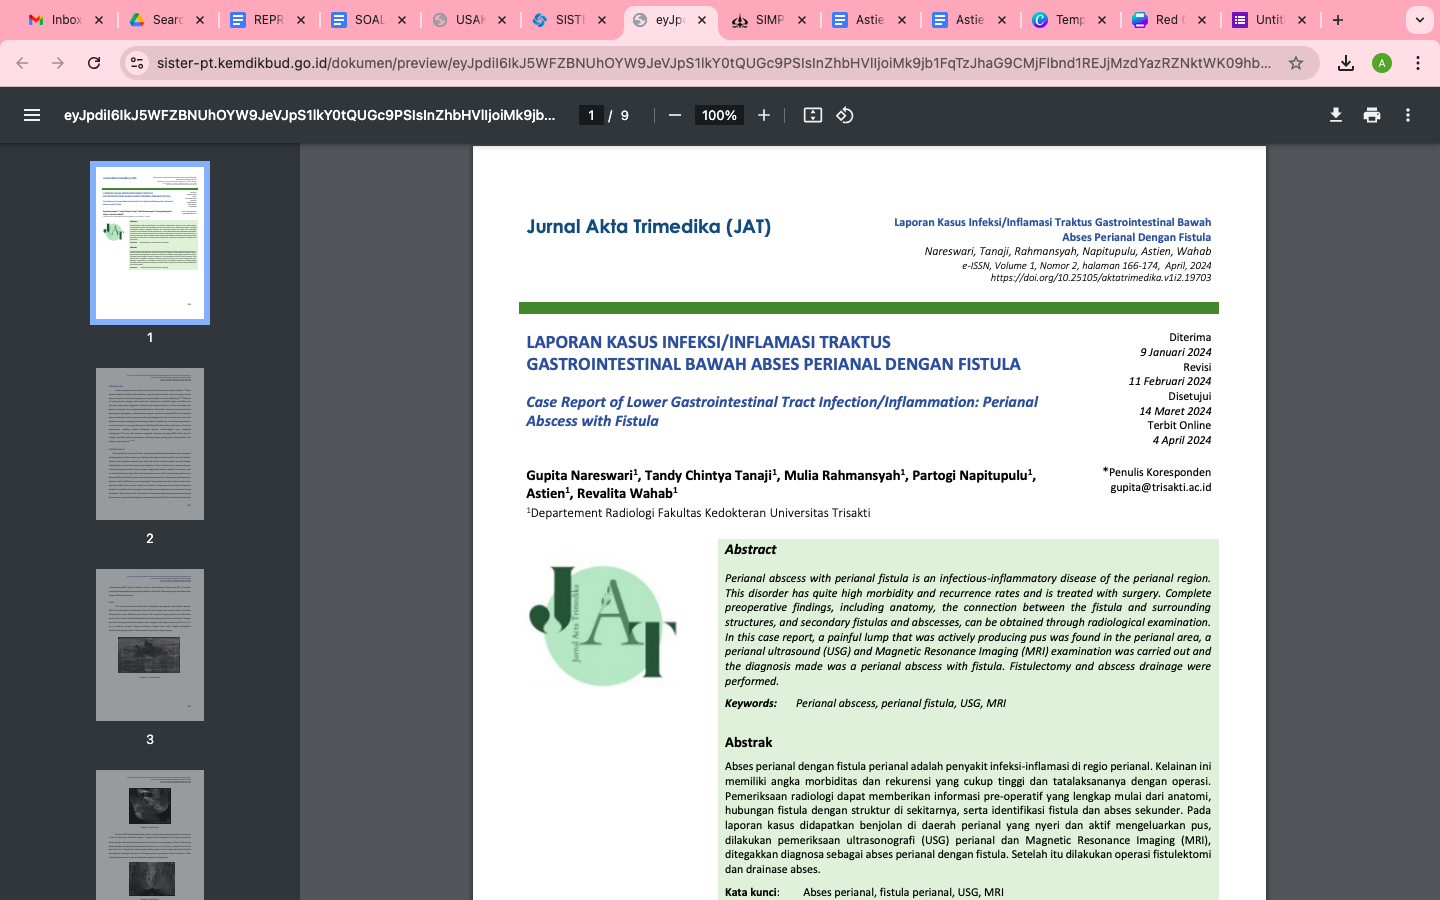This screenshot has width=1440, height=900.
Task: Click the page number input field
Action: coord(591,115)
